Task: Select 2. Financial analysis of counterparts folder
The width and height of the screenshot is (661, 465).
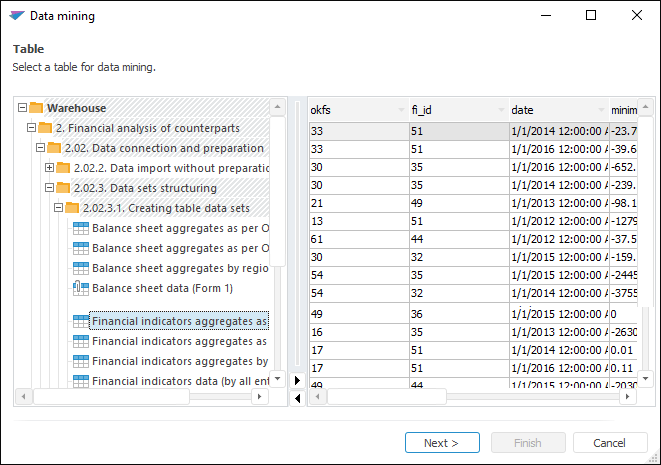Action: [x=146, y=128]
